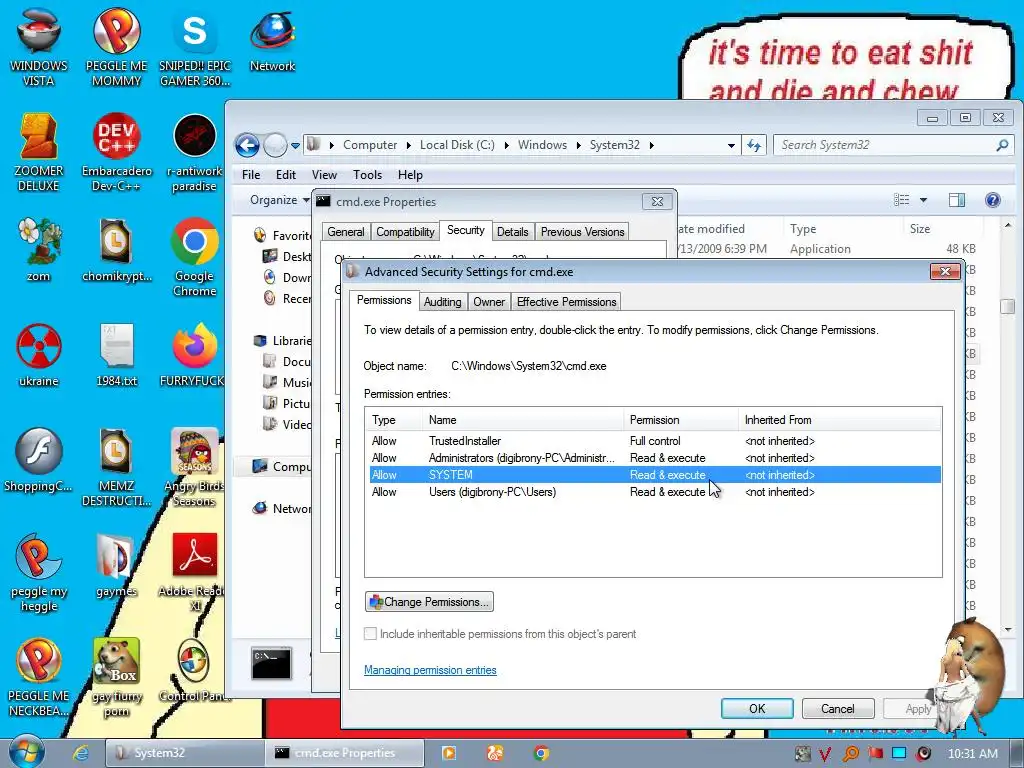Launch Google Chrome from desktop
The width and height of the screenshot is (1024, 768).
click(195, 257)
